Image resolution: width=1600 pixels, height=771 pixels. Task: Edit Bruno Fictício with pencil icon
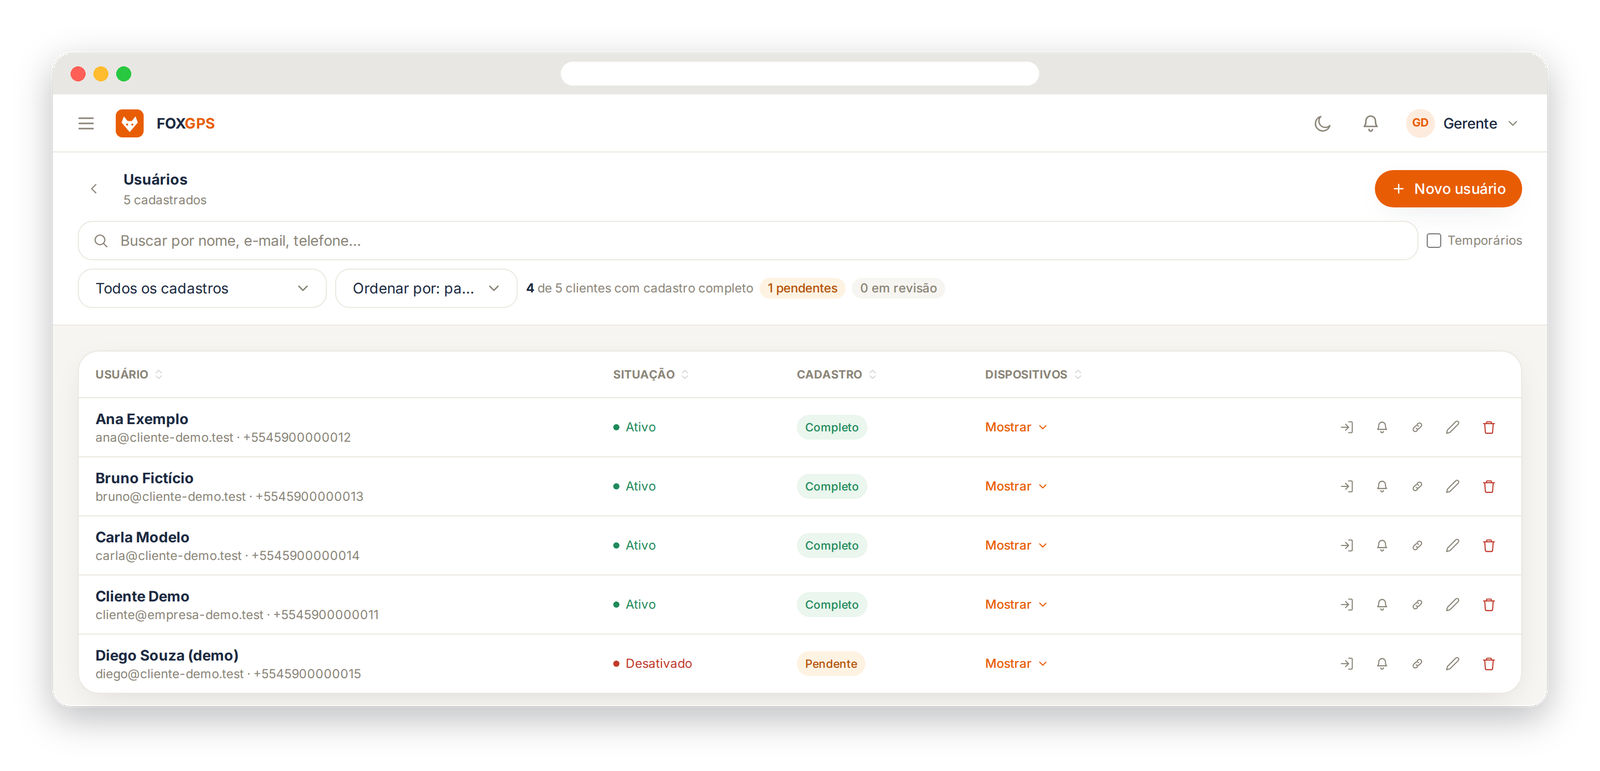pos(1453,487)
